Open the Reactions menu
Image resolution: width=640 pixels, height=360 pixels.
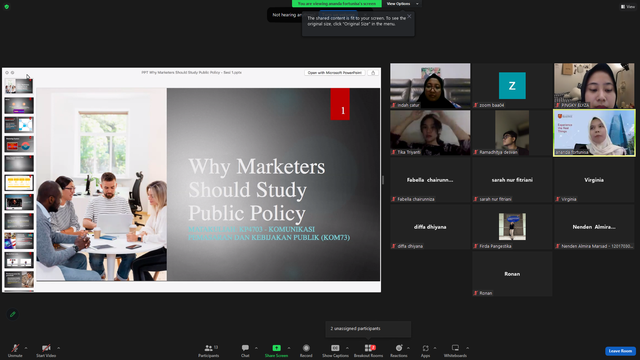tap(399, 350)
